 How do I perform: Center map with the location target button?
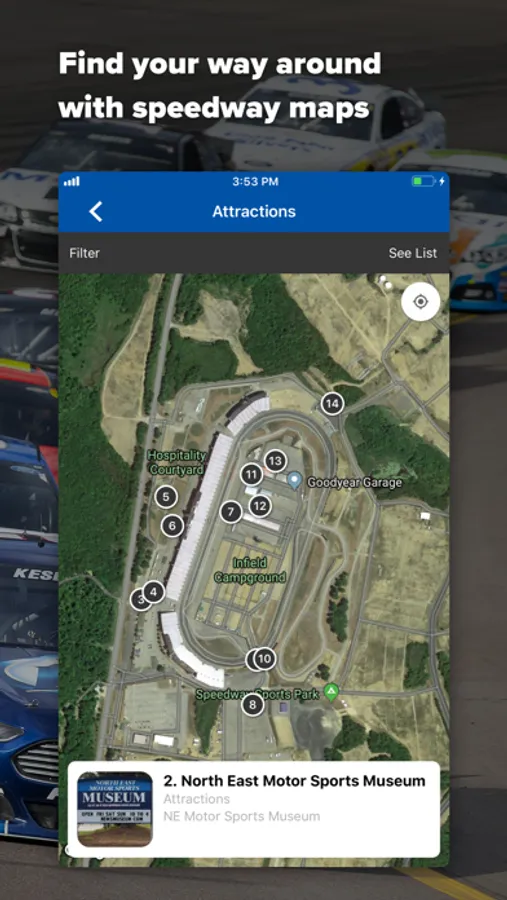point(420,301)
